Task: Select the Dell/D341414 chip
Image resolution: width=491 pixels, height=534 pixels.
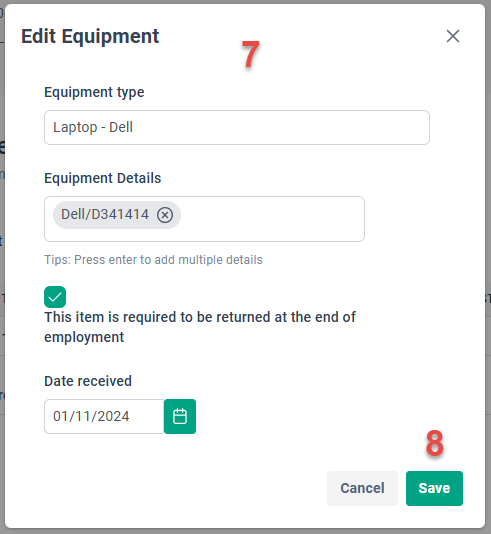Action: click(105, 215)
